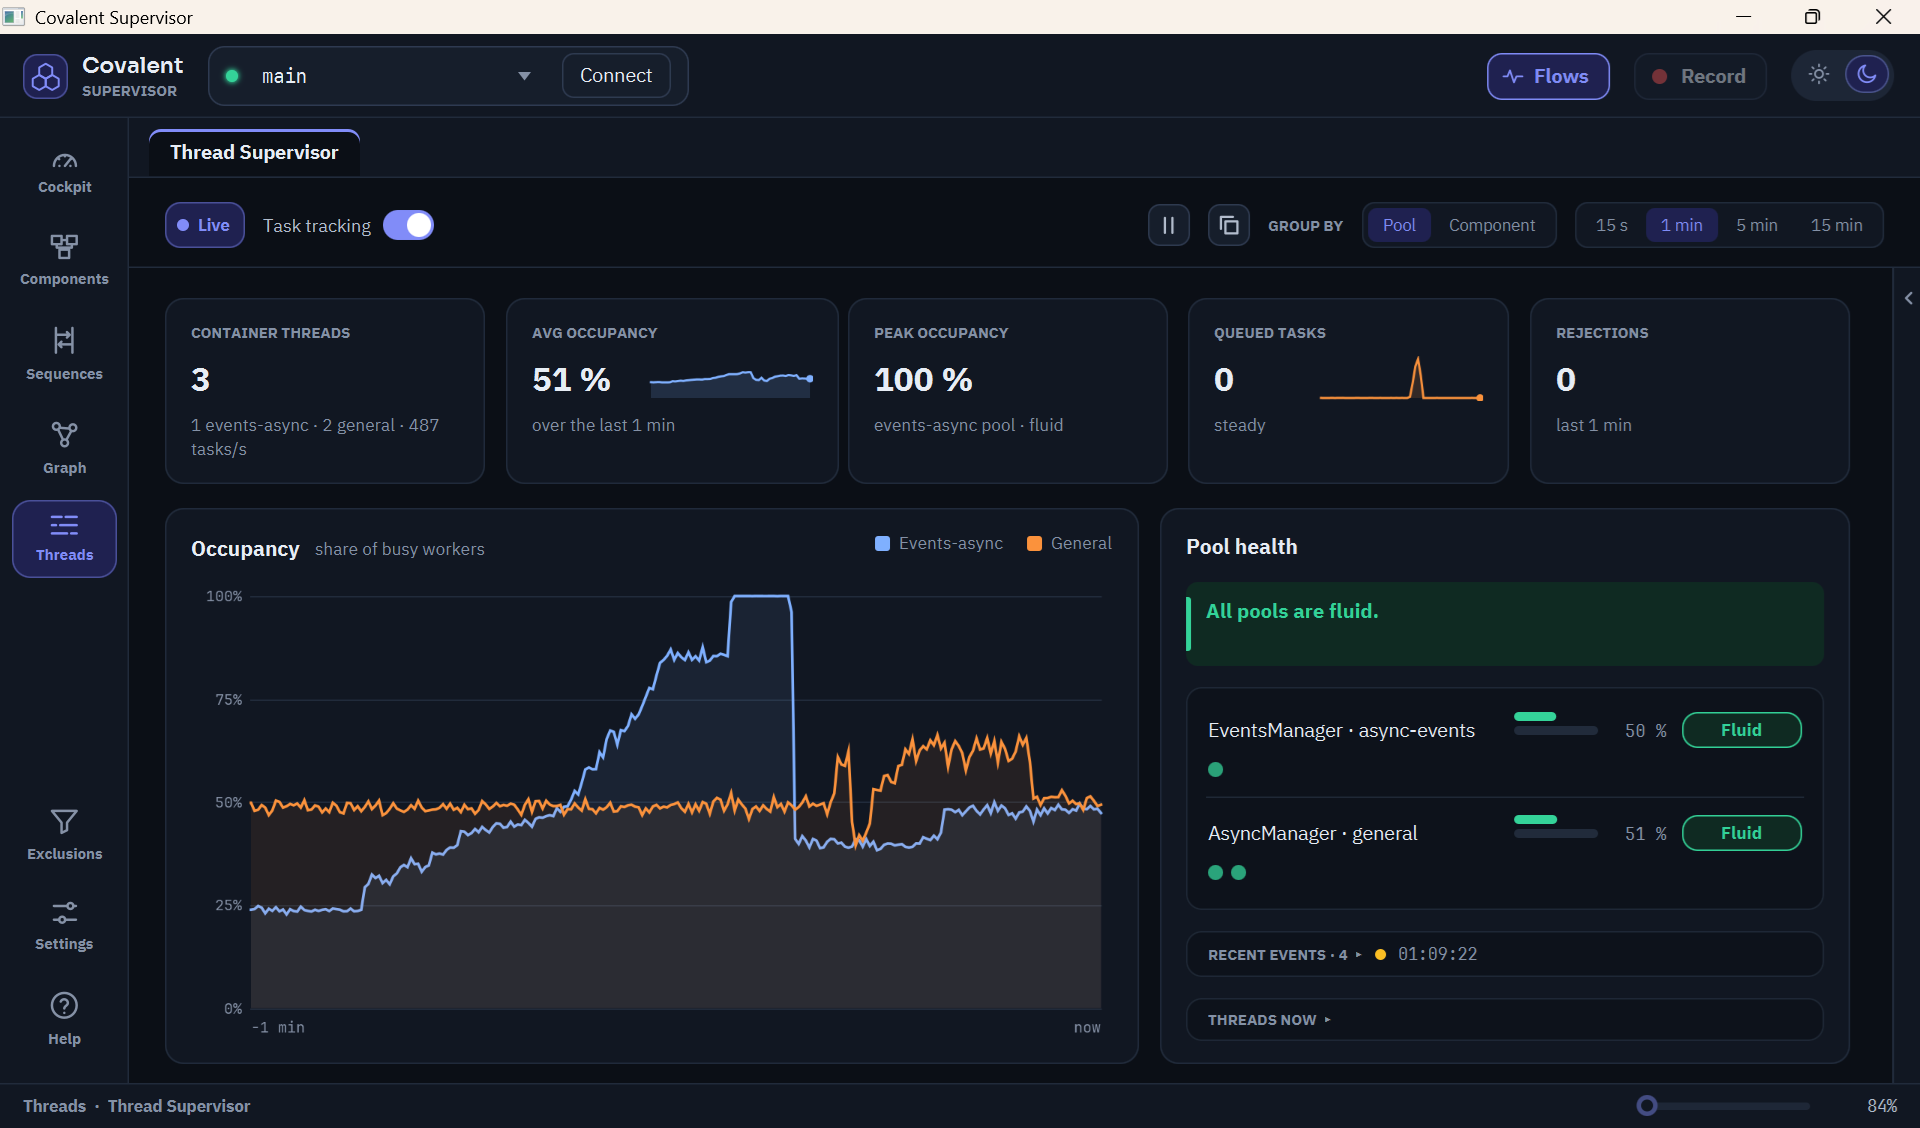
Task: Open the Graph view
Action: pos(64,447)
